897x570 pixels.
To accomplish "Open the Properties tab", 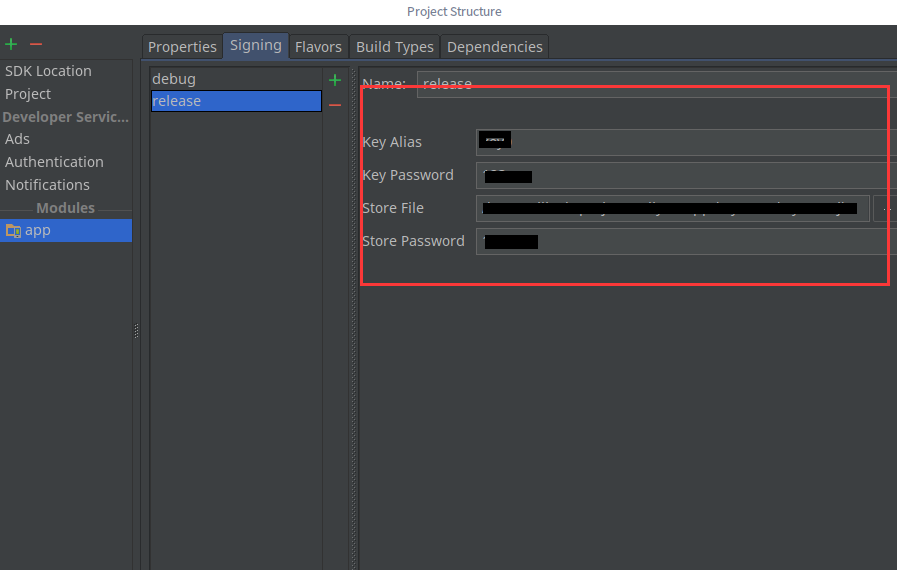I will [x=182, y=47].
